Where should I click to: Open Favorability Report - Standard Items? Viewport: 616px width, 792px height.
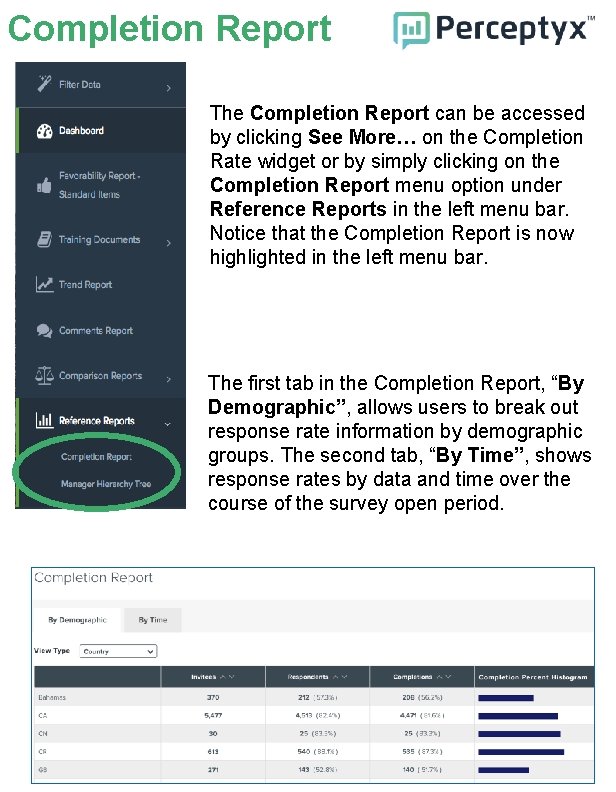click(x=101, y=185)
